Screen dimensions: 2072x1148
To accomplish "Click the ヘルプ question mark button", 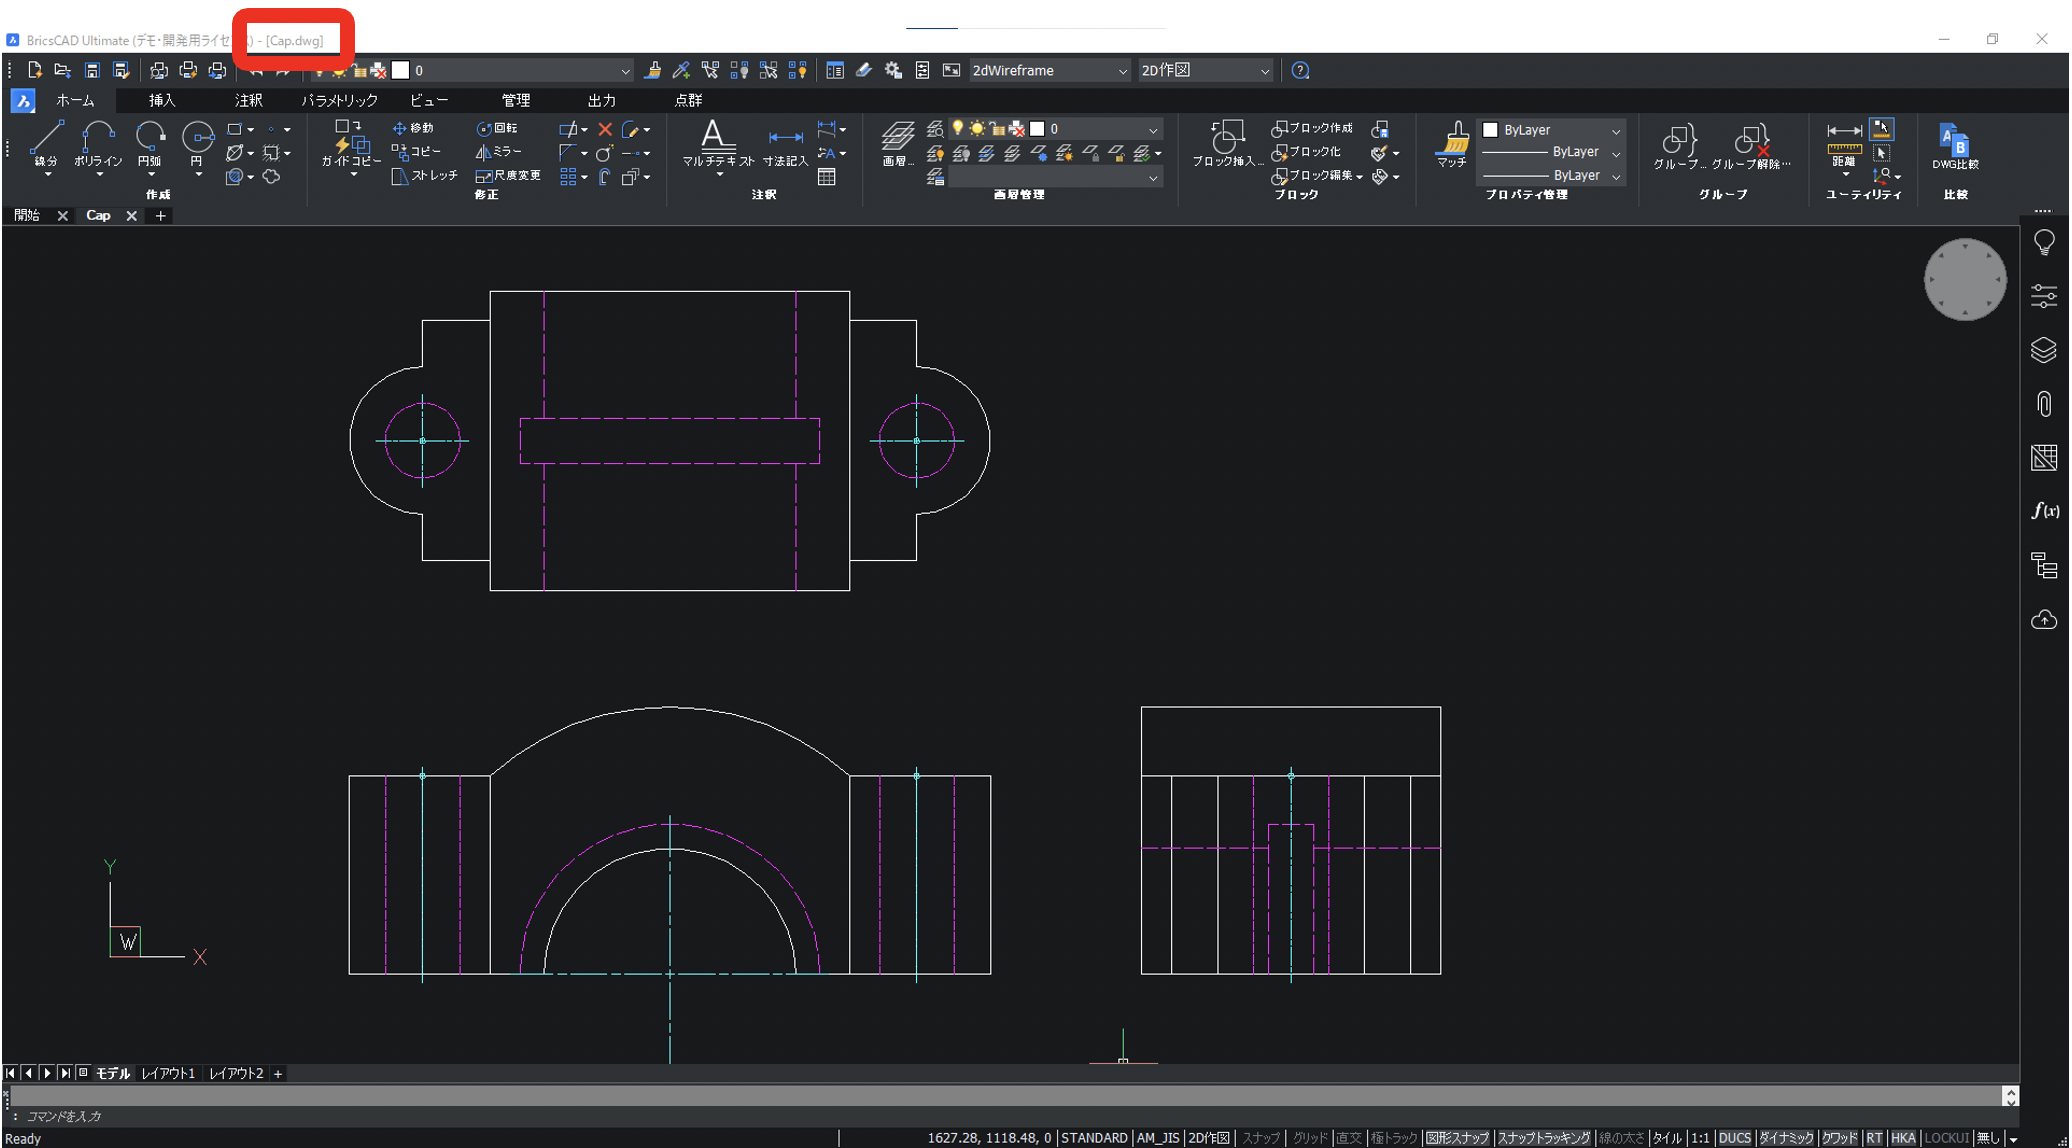I will (1298, 70).
